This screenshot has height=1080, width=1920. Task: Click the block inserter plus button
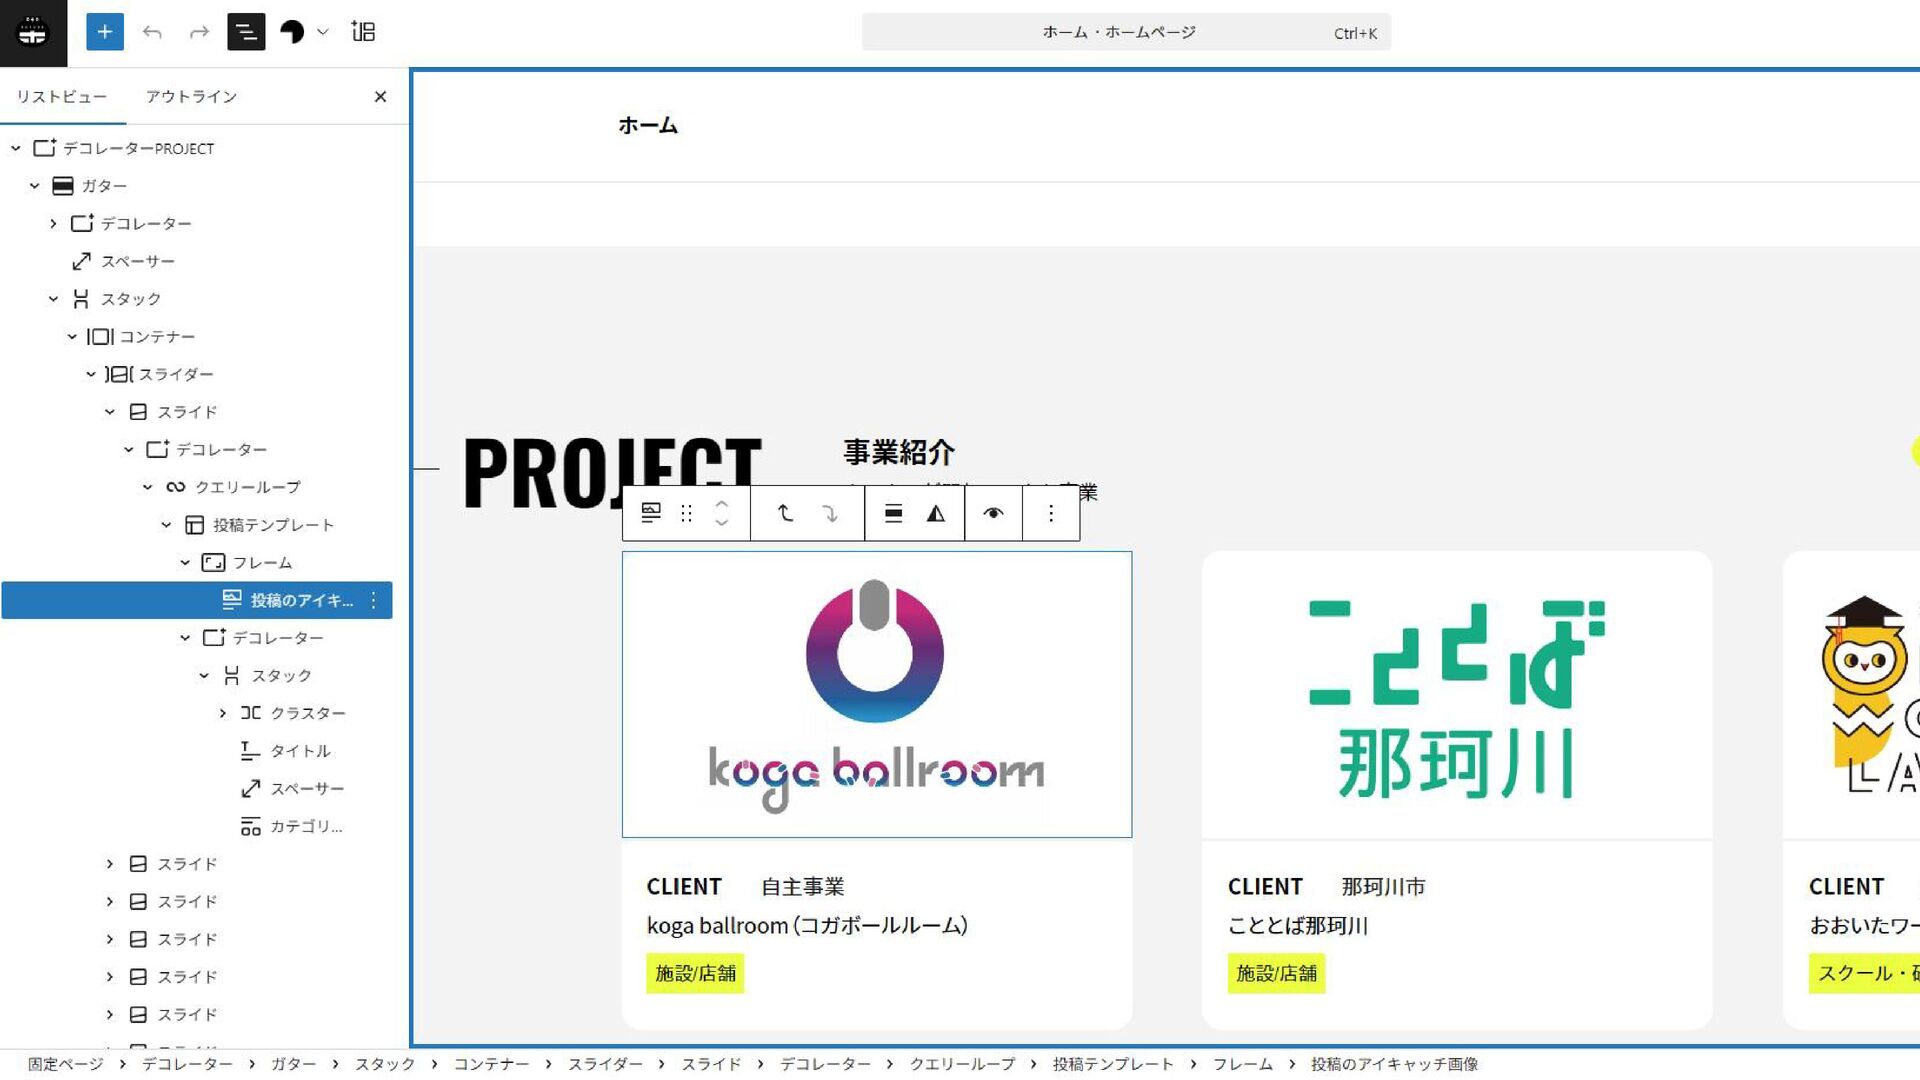point(105,32)
